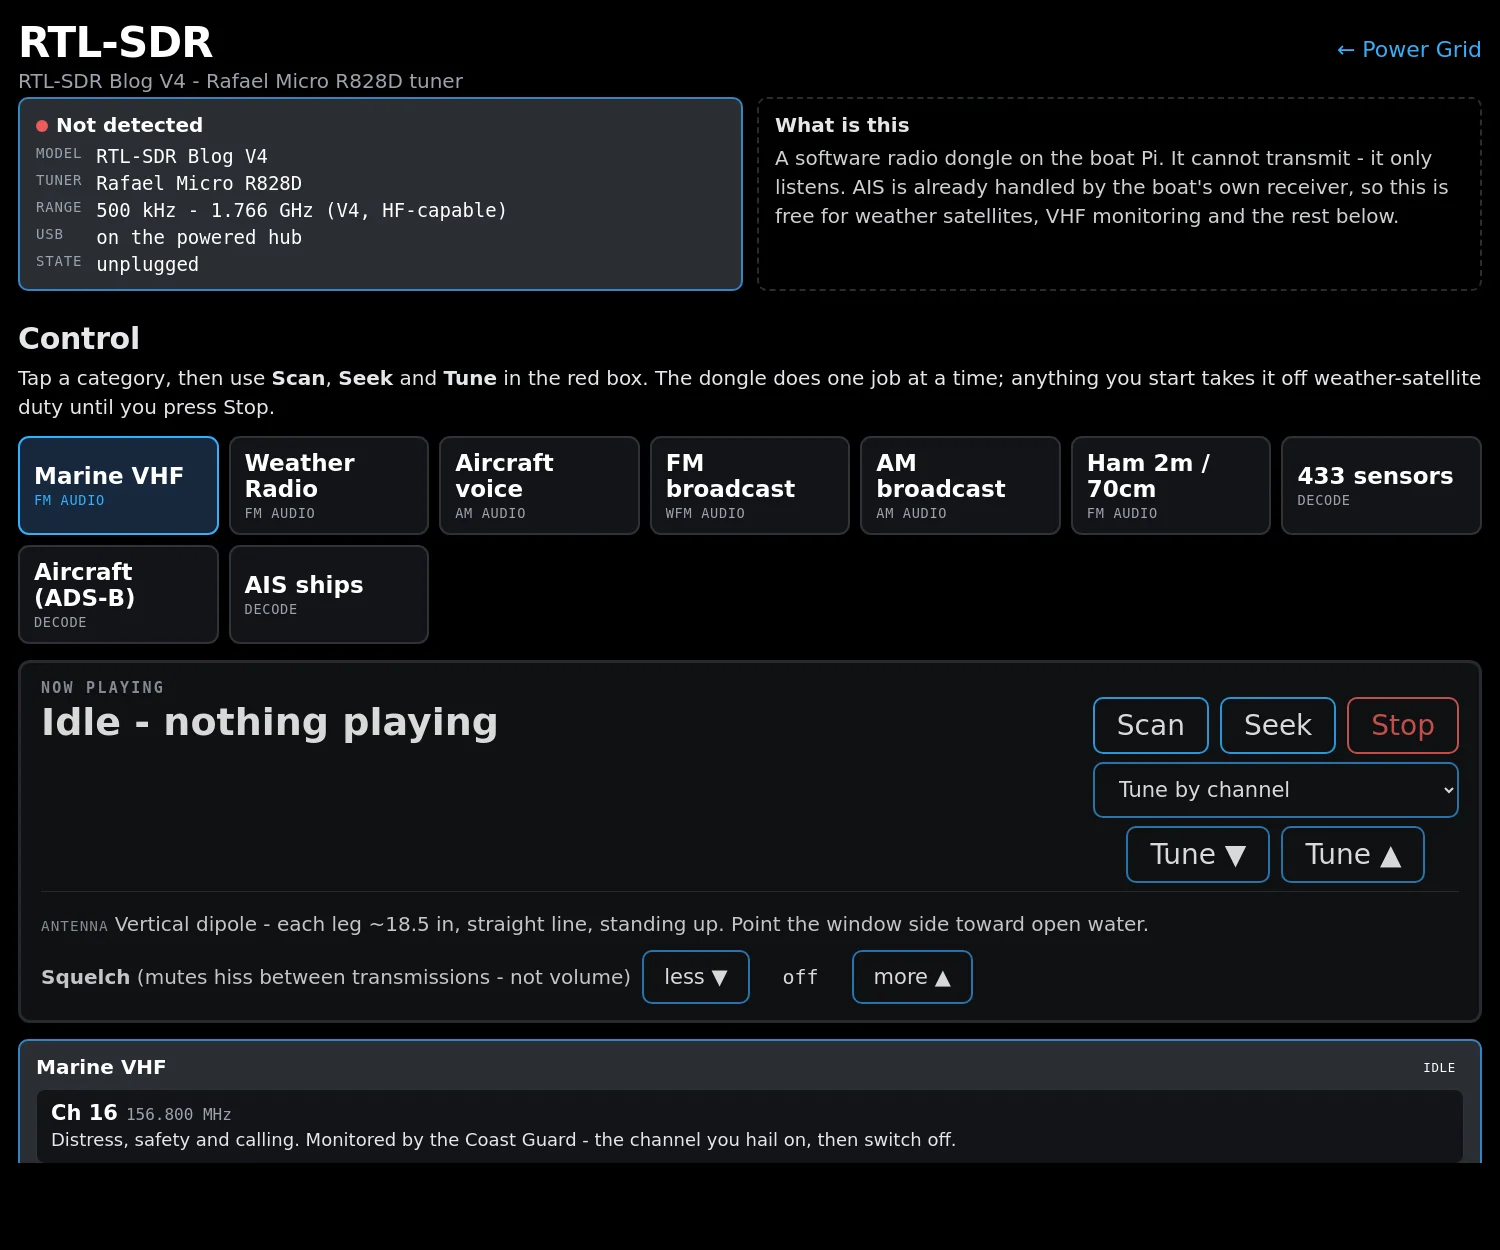Select the Weather Radio category
The width and height of the screenshot is (1500, 1250).
point(329,485)
